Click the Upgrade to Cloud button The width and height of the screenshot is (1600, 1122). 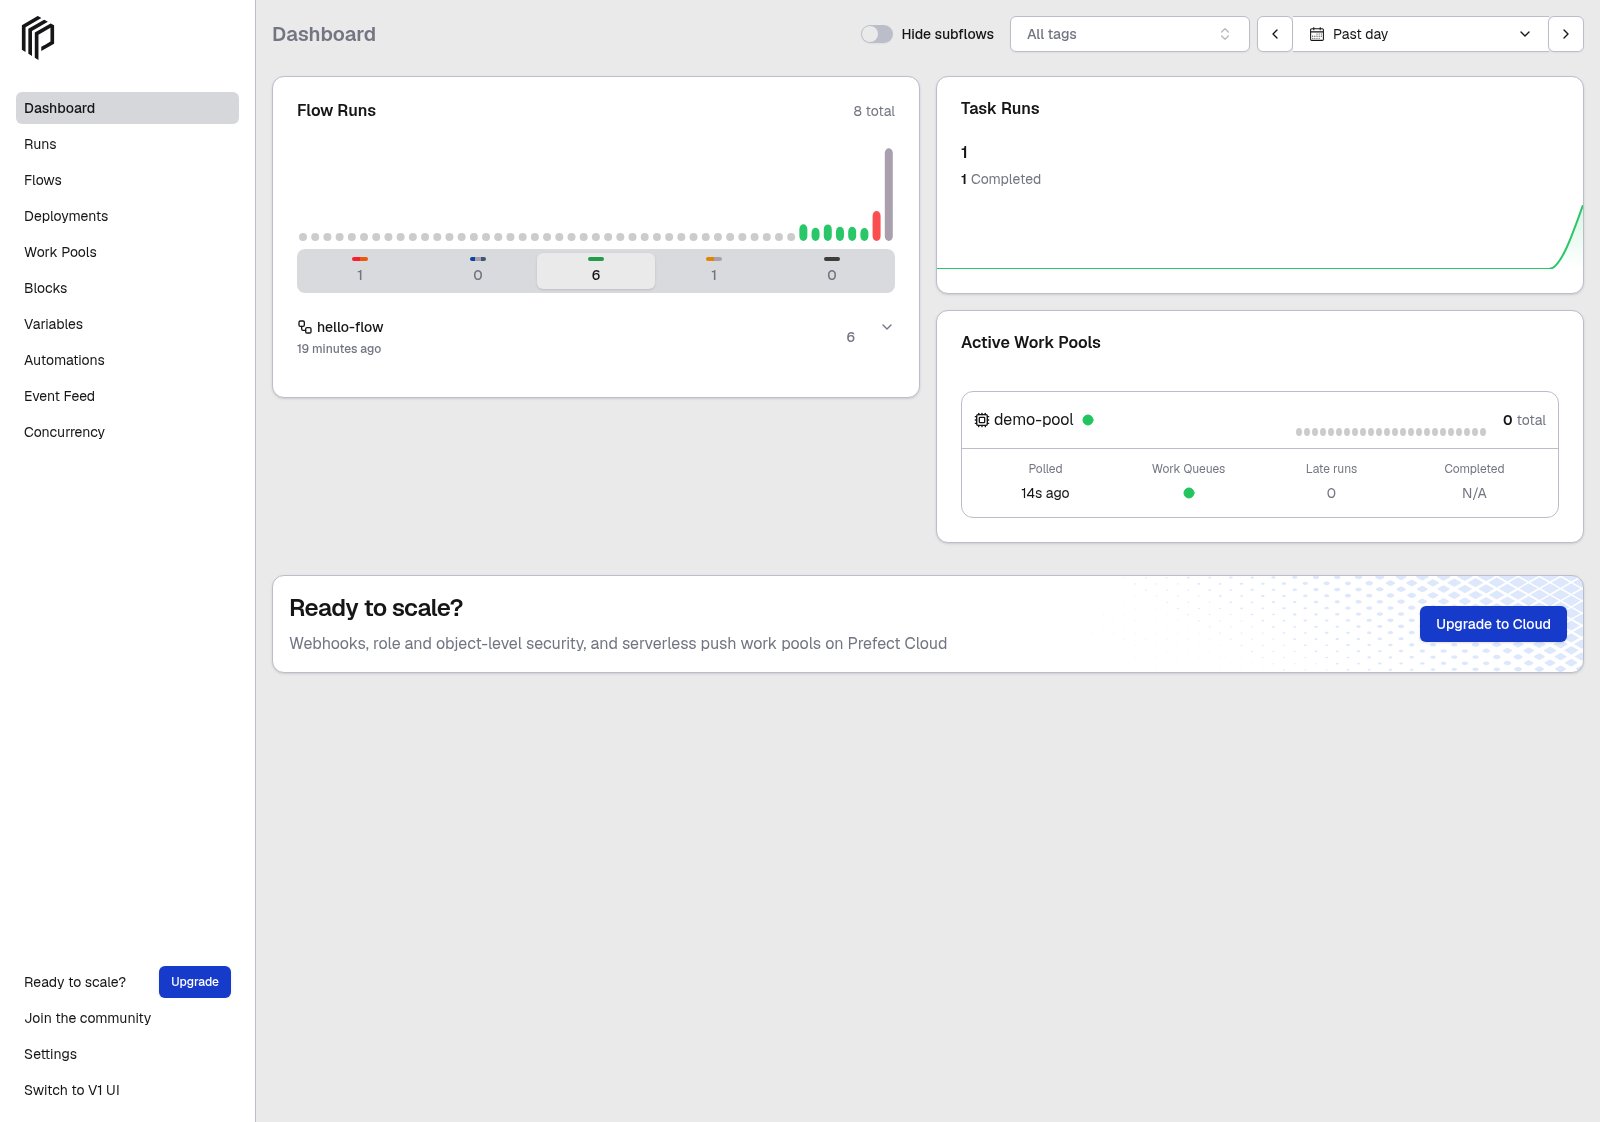tap(1493, 624)
